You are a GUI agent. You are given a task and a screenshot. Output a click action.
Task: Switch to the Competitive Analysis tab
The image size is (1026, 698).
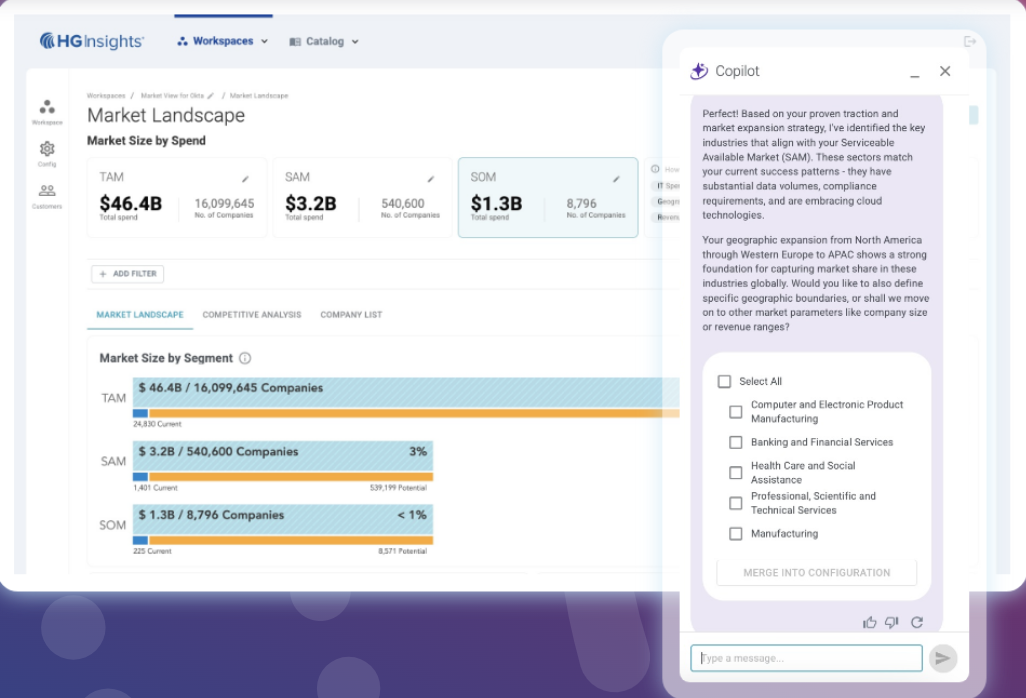[x=252, y=315]
